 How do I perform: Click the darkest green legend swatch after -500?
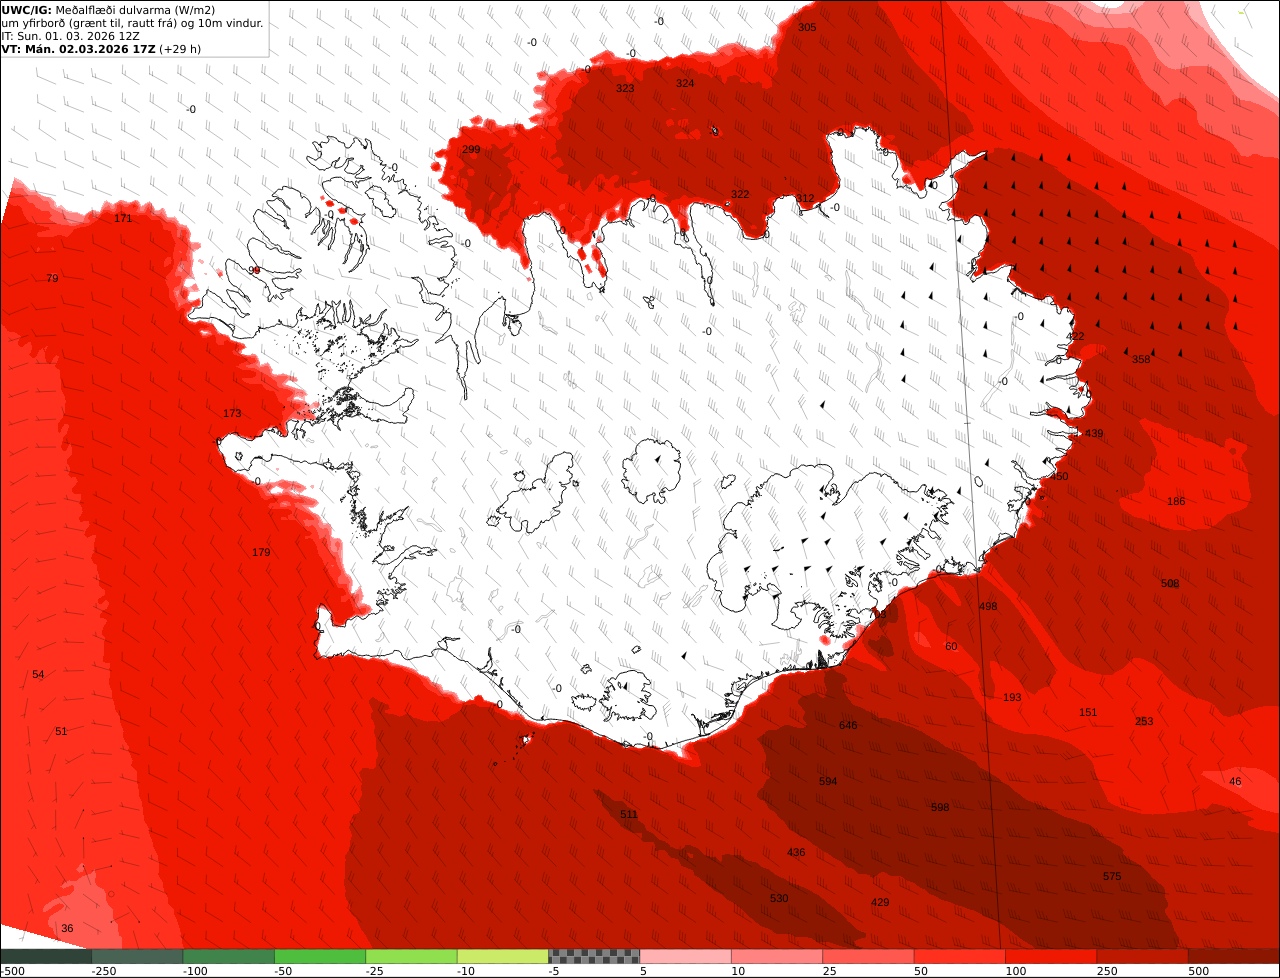coord(46,956)
